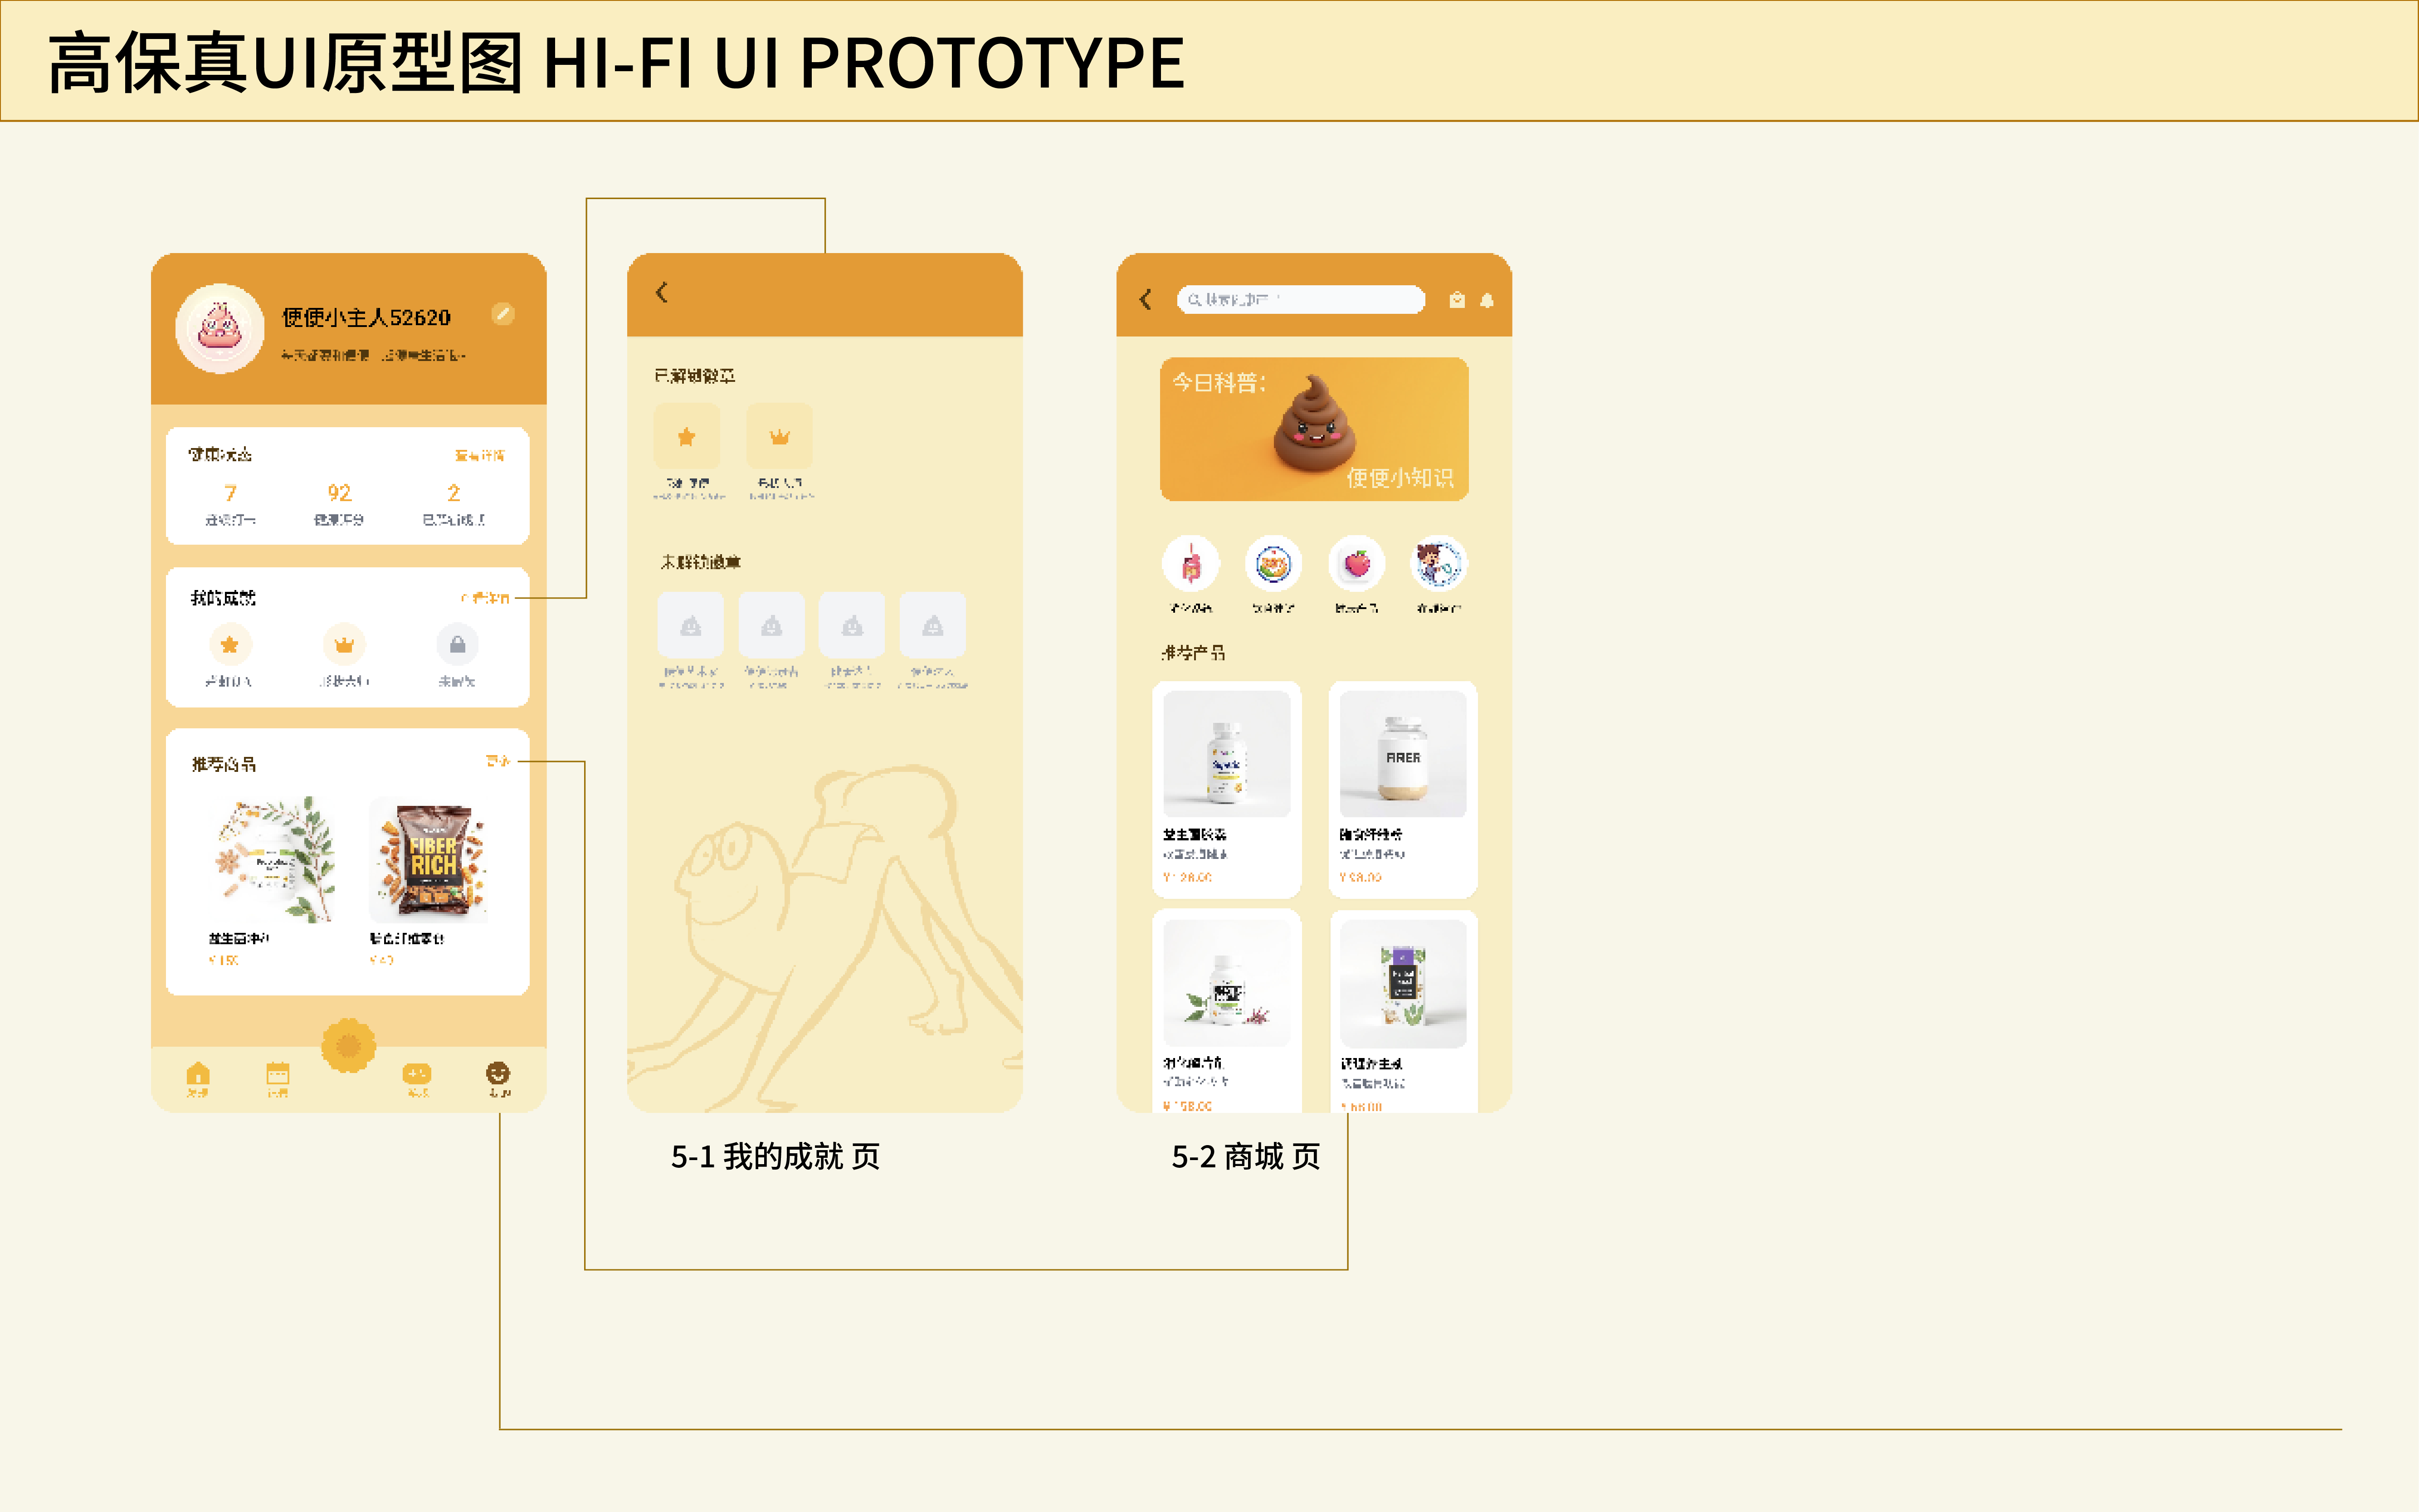Open the notification bell icon
This screenshot has width=2419, height=1512.
click(1487, 300)
